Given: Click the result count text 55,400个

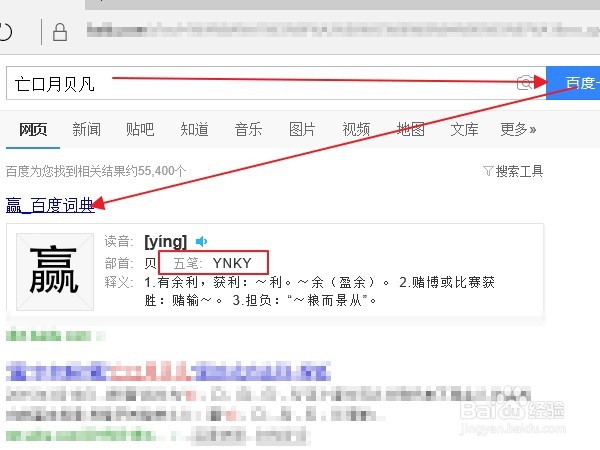Looking at the screenshot, I should coord(161,171).
